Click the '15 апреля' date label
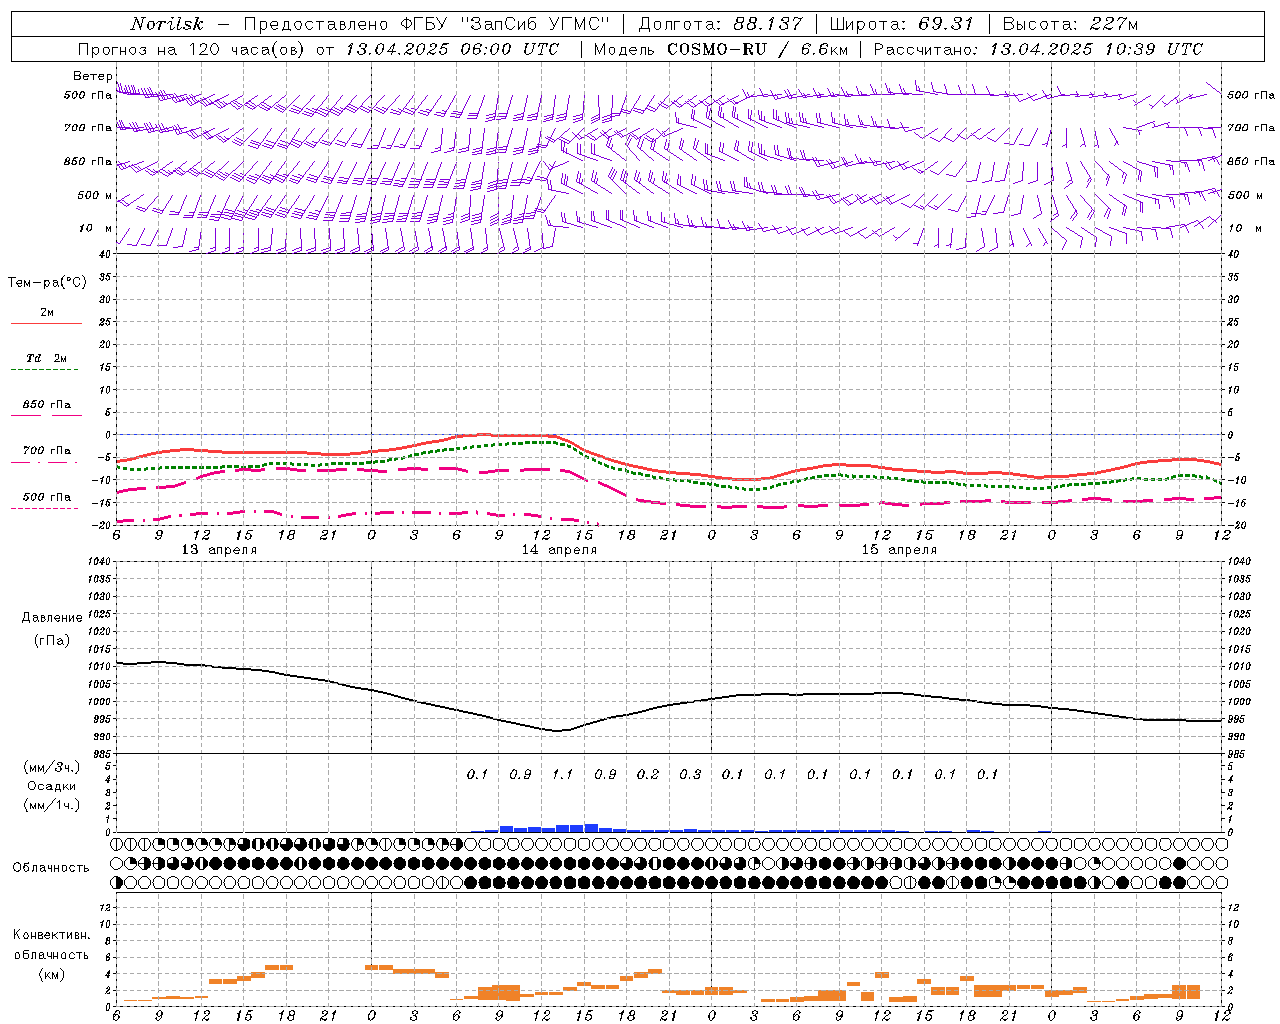1280x1024 pixels. [899, 550]
